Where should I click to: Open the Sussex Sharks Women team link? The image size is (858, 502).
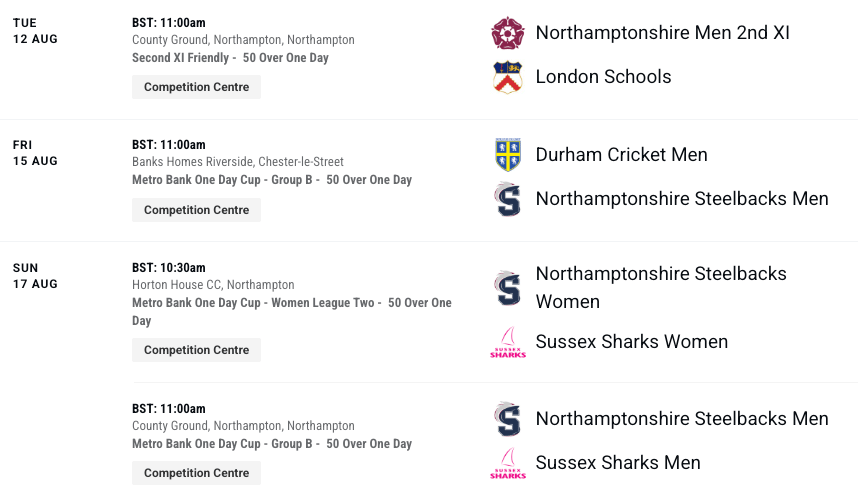click(631, 342)
